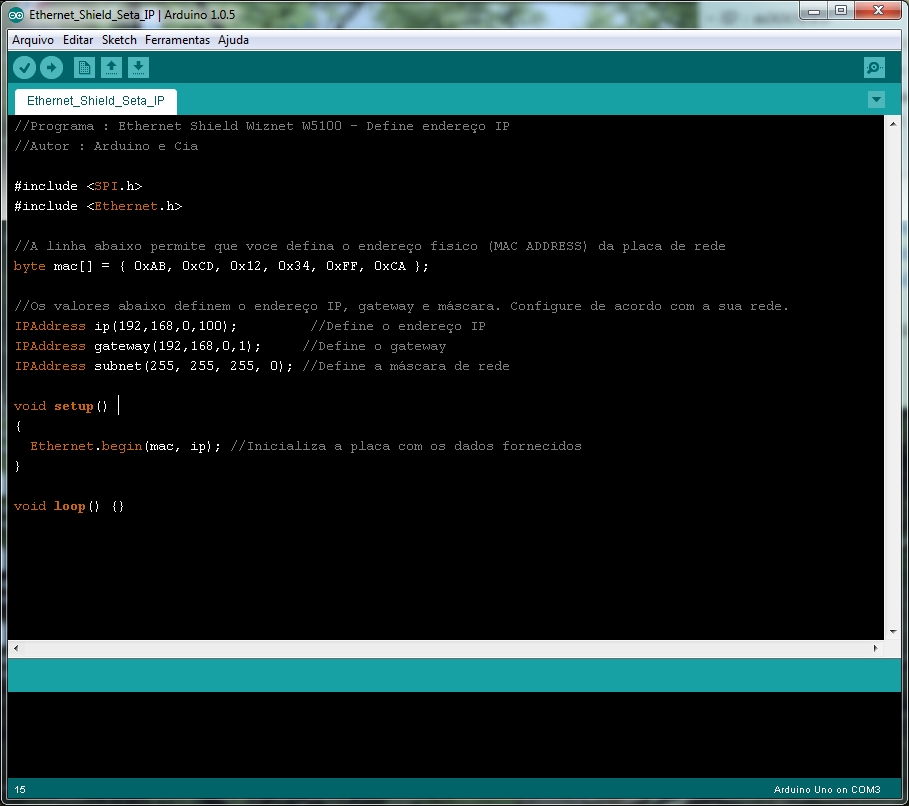Upload sketch with the arrow button
This screenshot has width=909, height=806.
tap(52, 68)
